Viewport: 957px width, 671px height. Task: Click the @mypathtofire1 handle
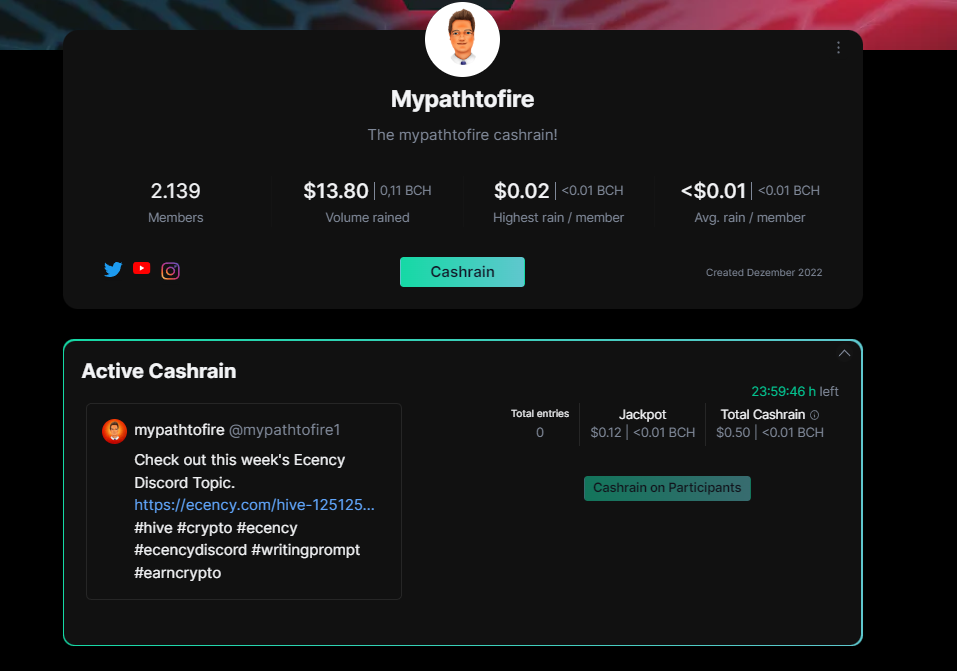click(x=284, y=430)
